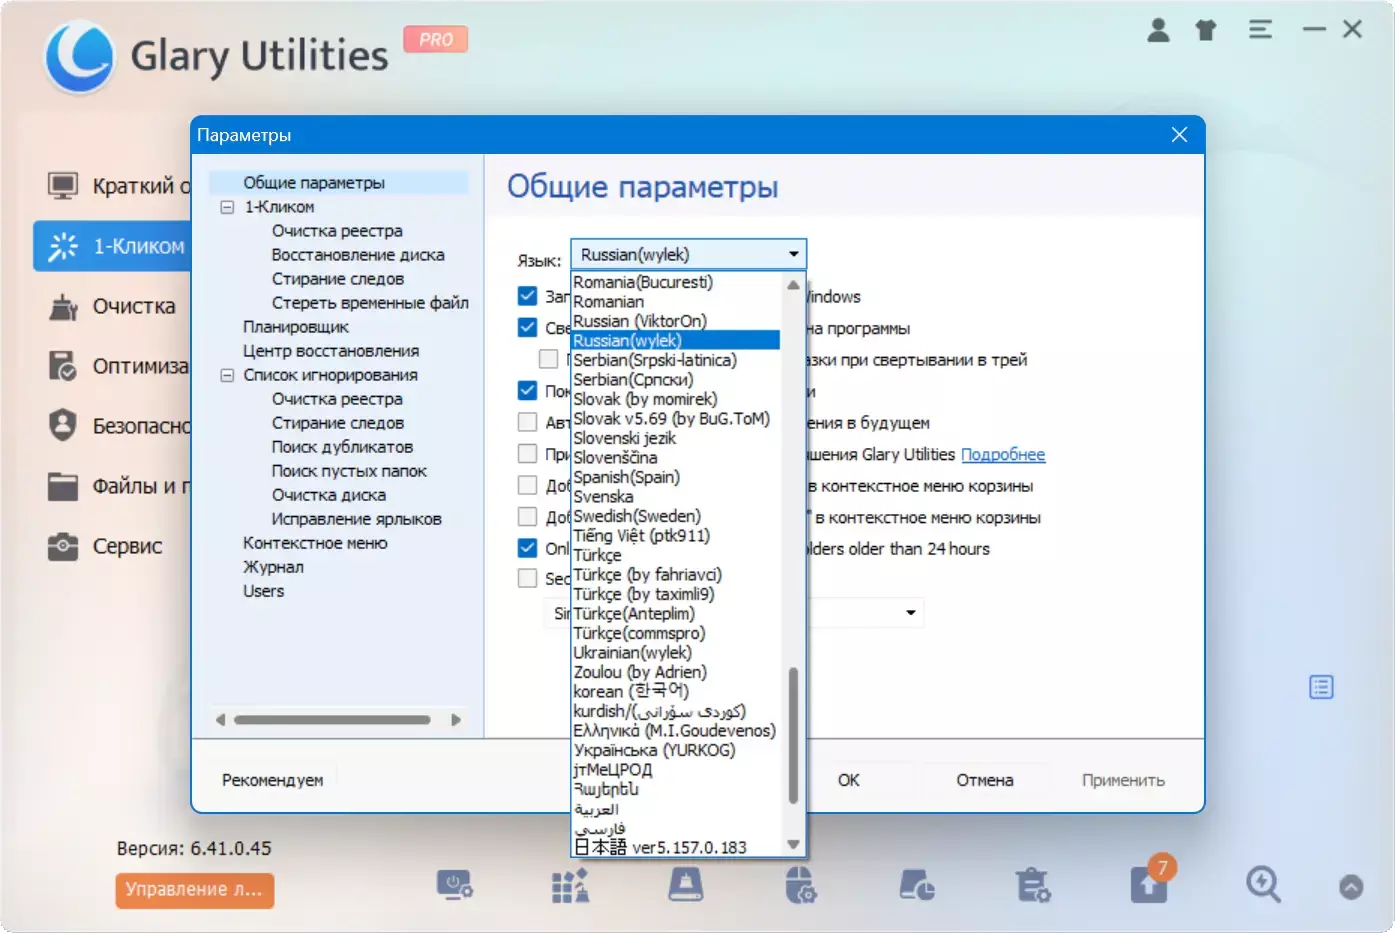This screenshot has width=1395, height=933.
Task: Tick the 'при свертывании в трей' checkbox
Action: click(548, 359)
